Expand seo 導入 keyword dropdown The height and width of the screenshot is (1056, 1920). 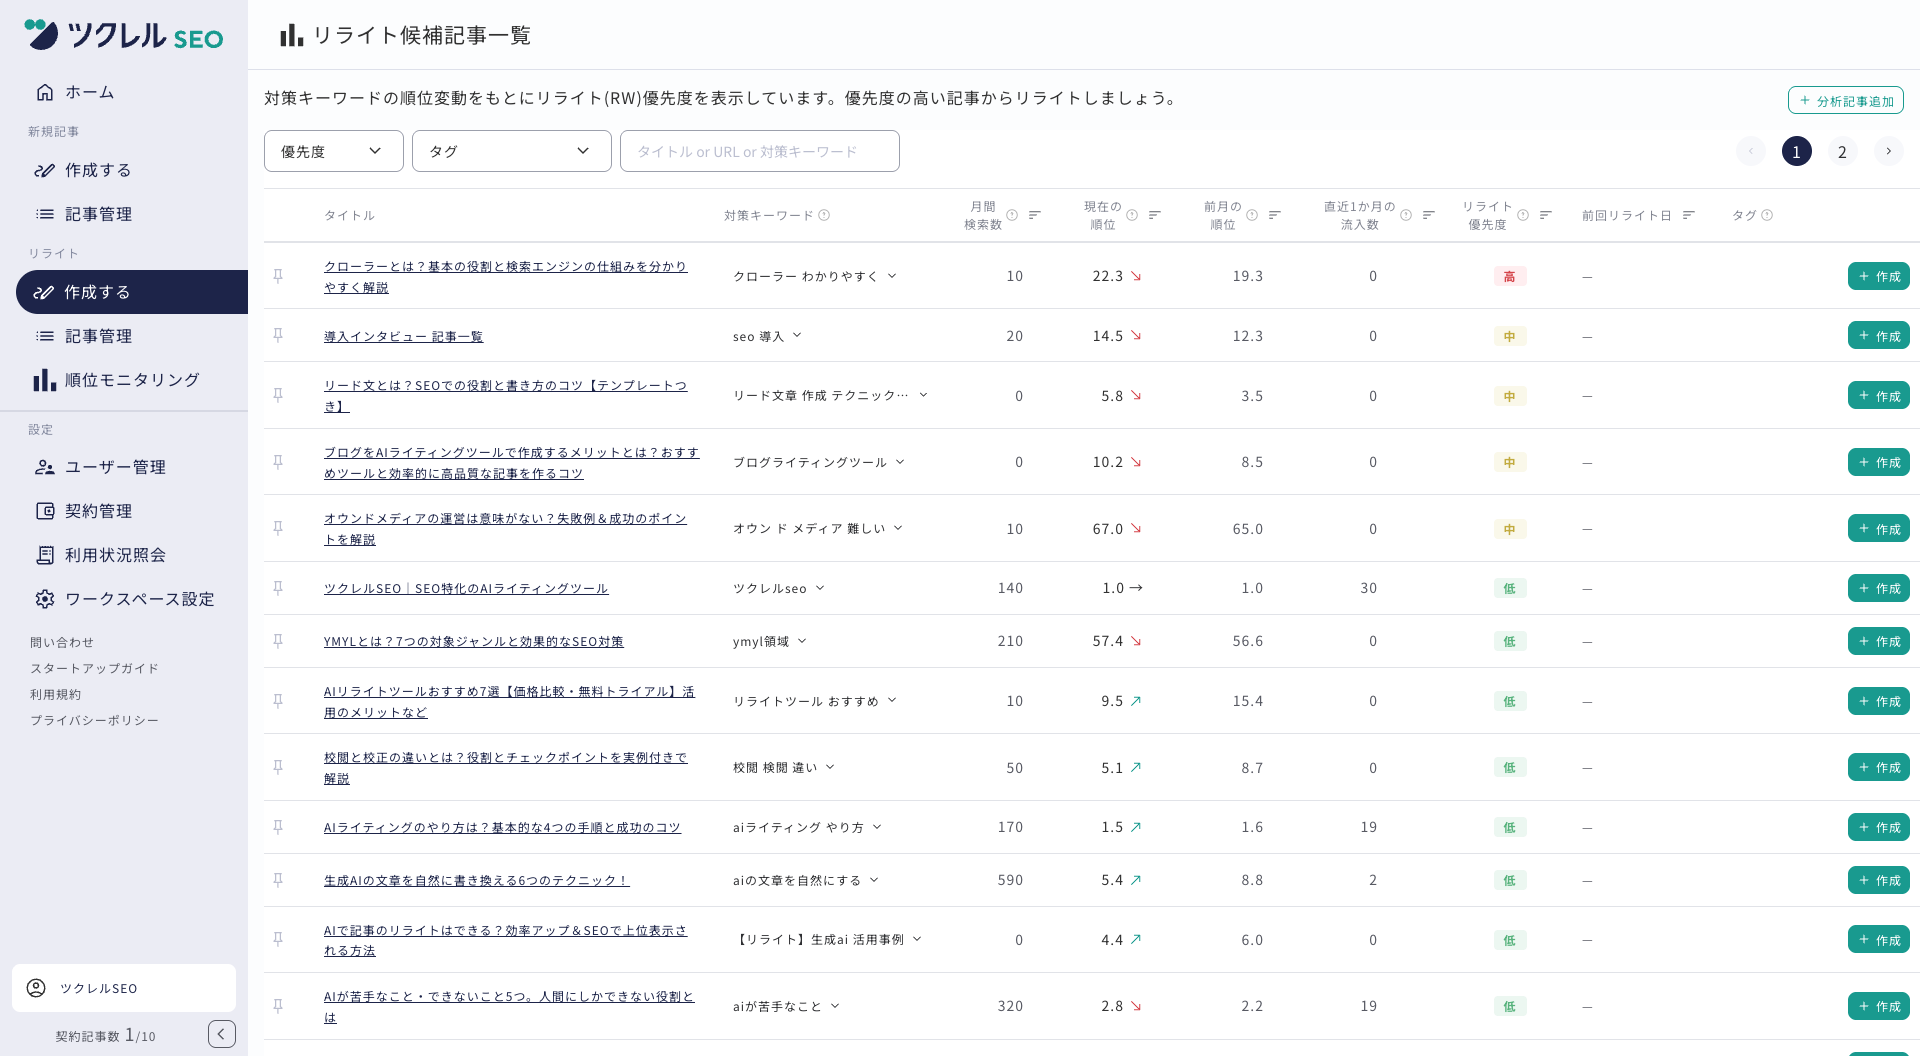click(x=797, y=336)
